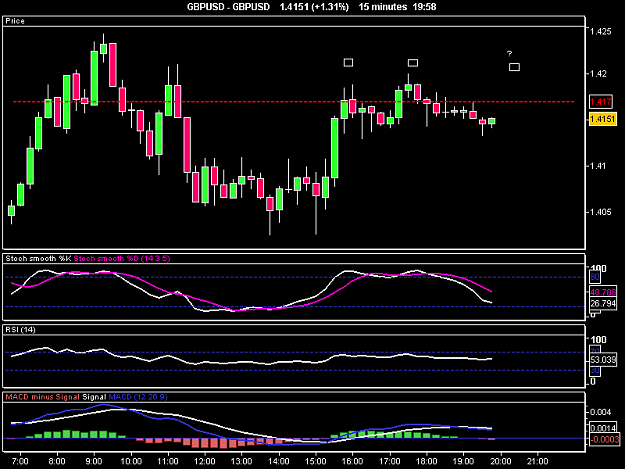Click the 0.0014 MACD value tag
This screenshot has width=625, height=469.
(603, 428)
